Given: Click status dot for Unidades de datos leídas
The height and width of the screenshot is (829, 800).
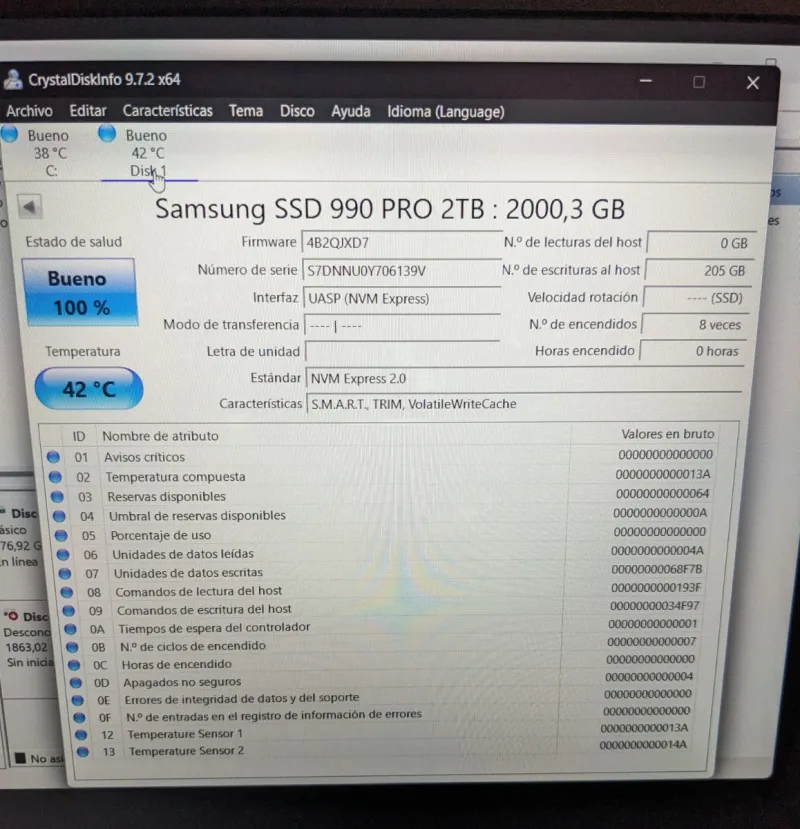Looking at the screenshot, I should pos(63,555).
